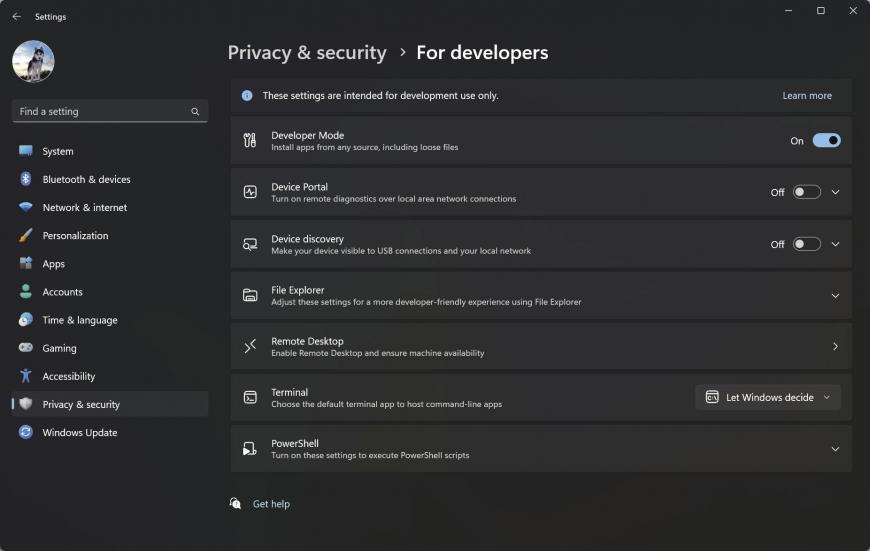The image size is (870, 551).
Task: Click the info icon in the banner
Action: tap(247, 95)
